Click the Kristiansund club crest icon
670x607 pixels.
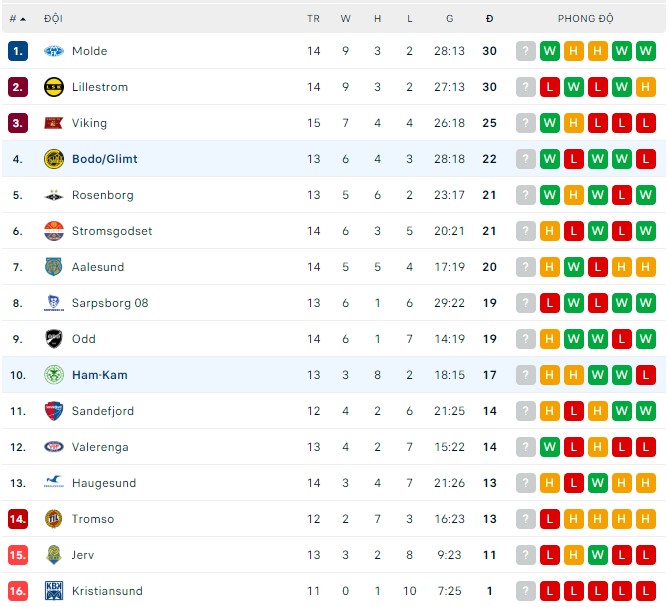pos(54,591)
